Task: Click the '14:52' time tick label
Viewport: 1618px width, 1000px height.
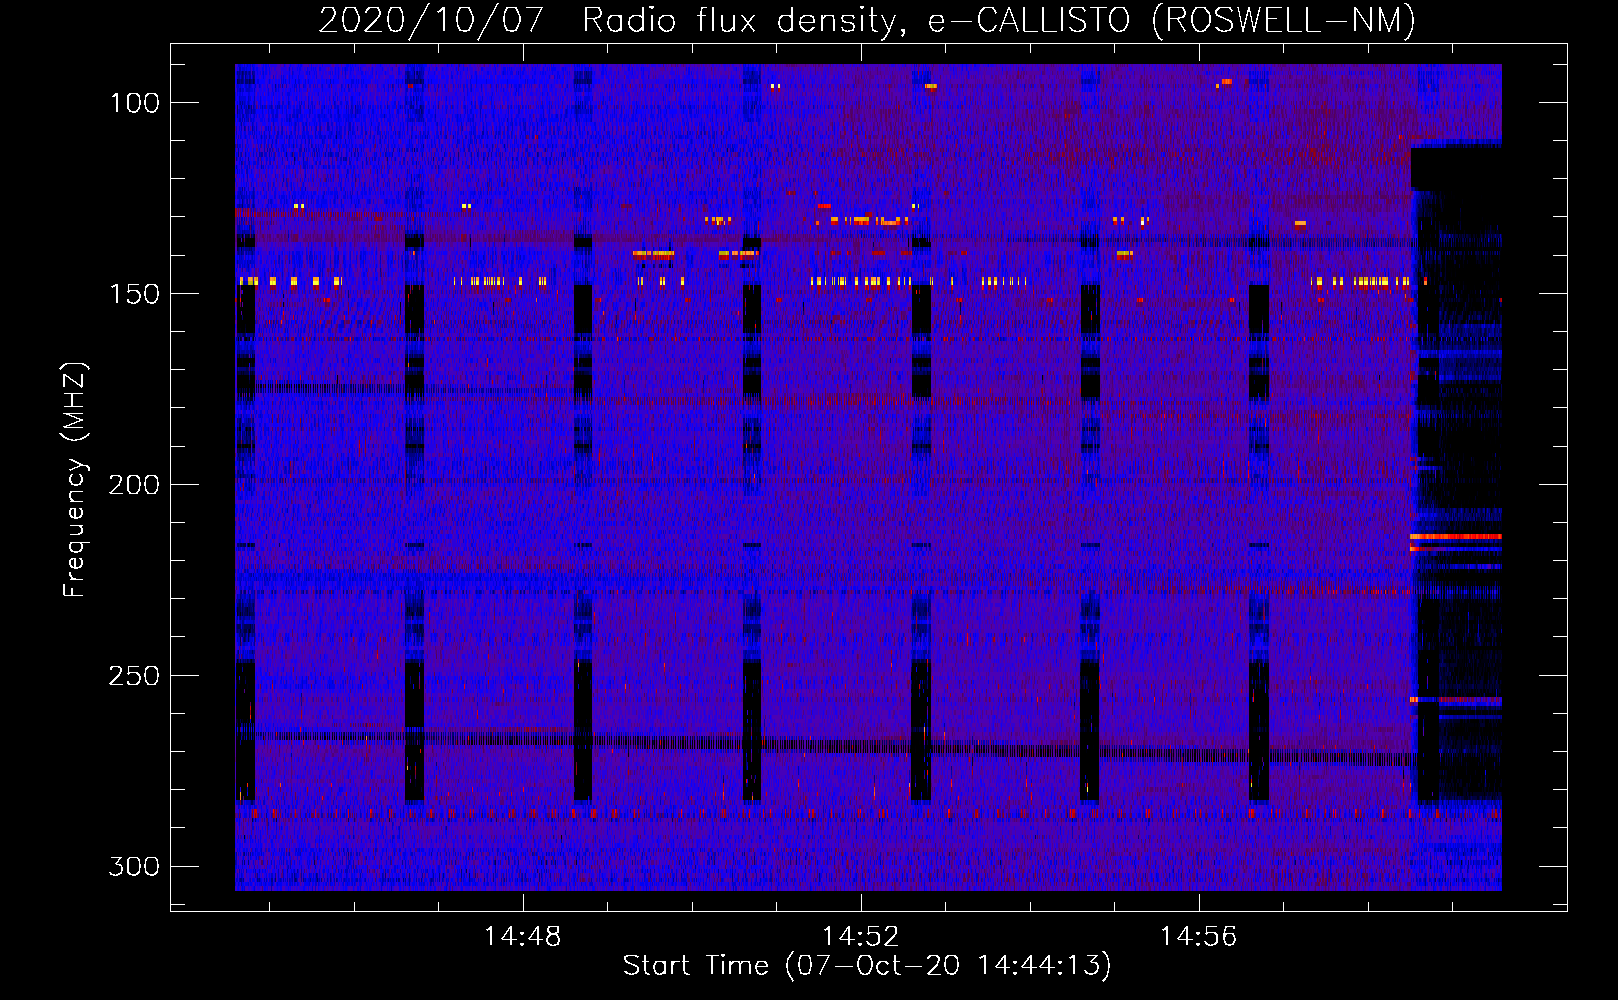Action: pos(860,937)
